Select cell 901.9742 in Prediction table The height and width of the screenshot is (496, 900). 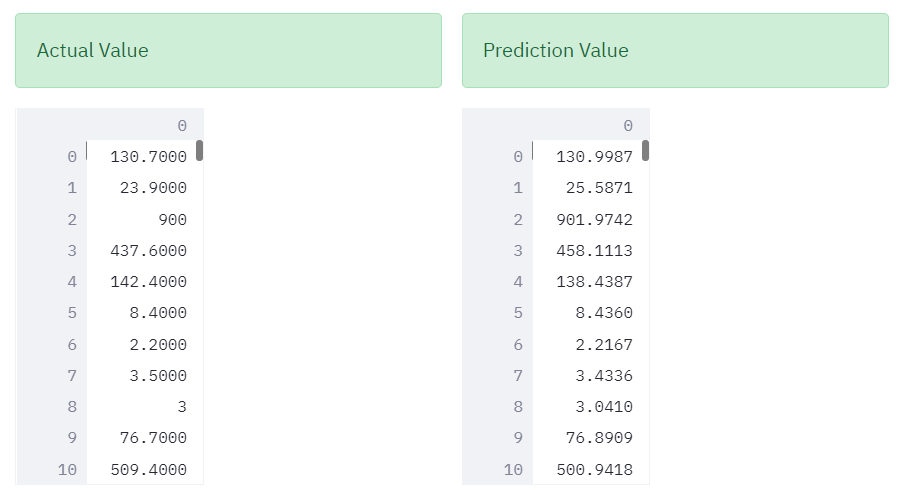(587, 219)
